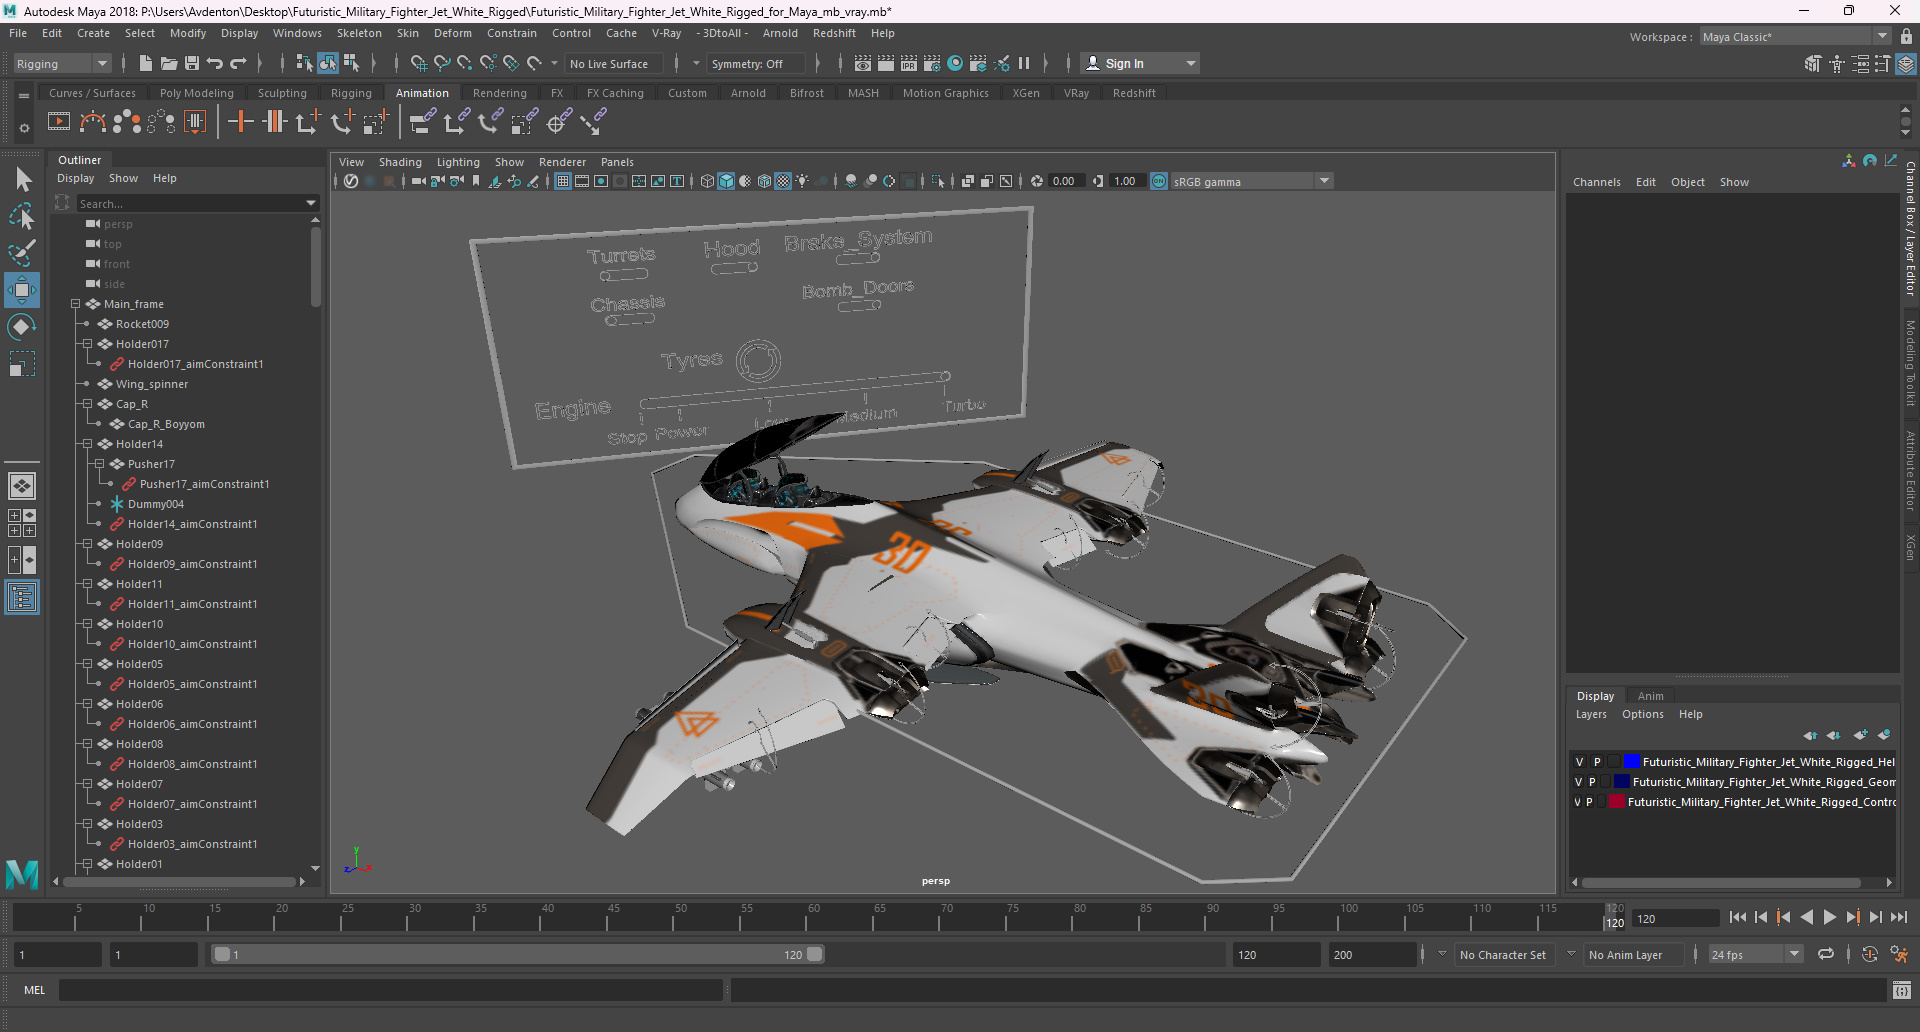Click the play forwards button
Viewport: 1920px width, 1032px height.
point(1829,917)
